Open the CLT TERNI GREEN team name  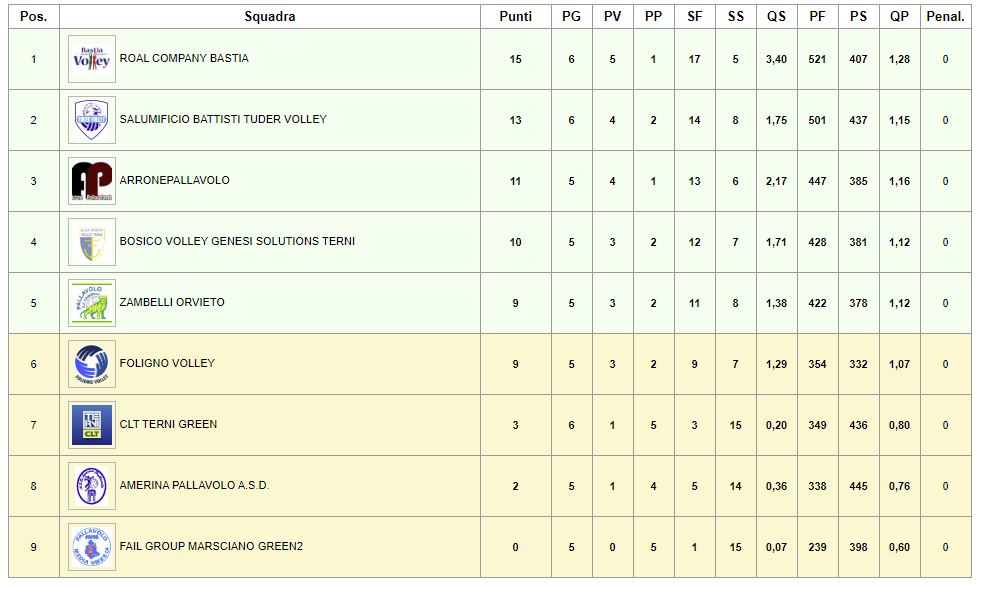pyautogui.click(x=168, y=424)
